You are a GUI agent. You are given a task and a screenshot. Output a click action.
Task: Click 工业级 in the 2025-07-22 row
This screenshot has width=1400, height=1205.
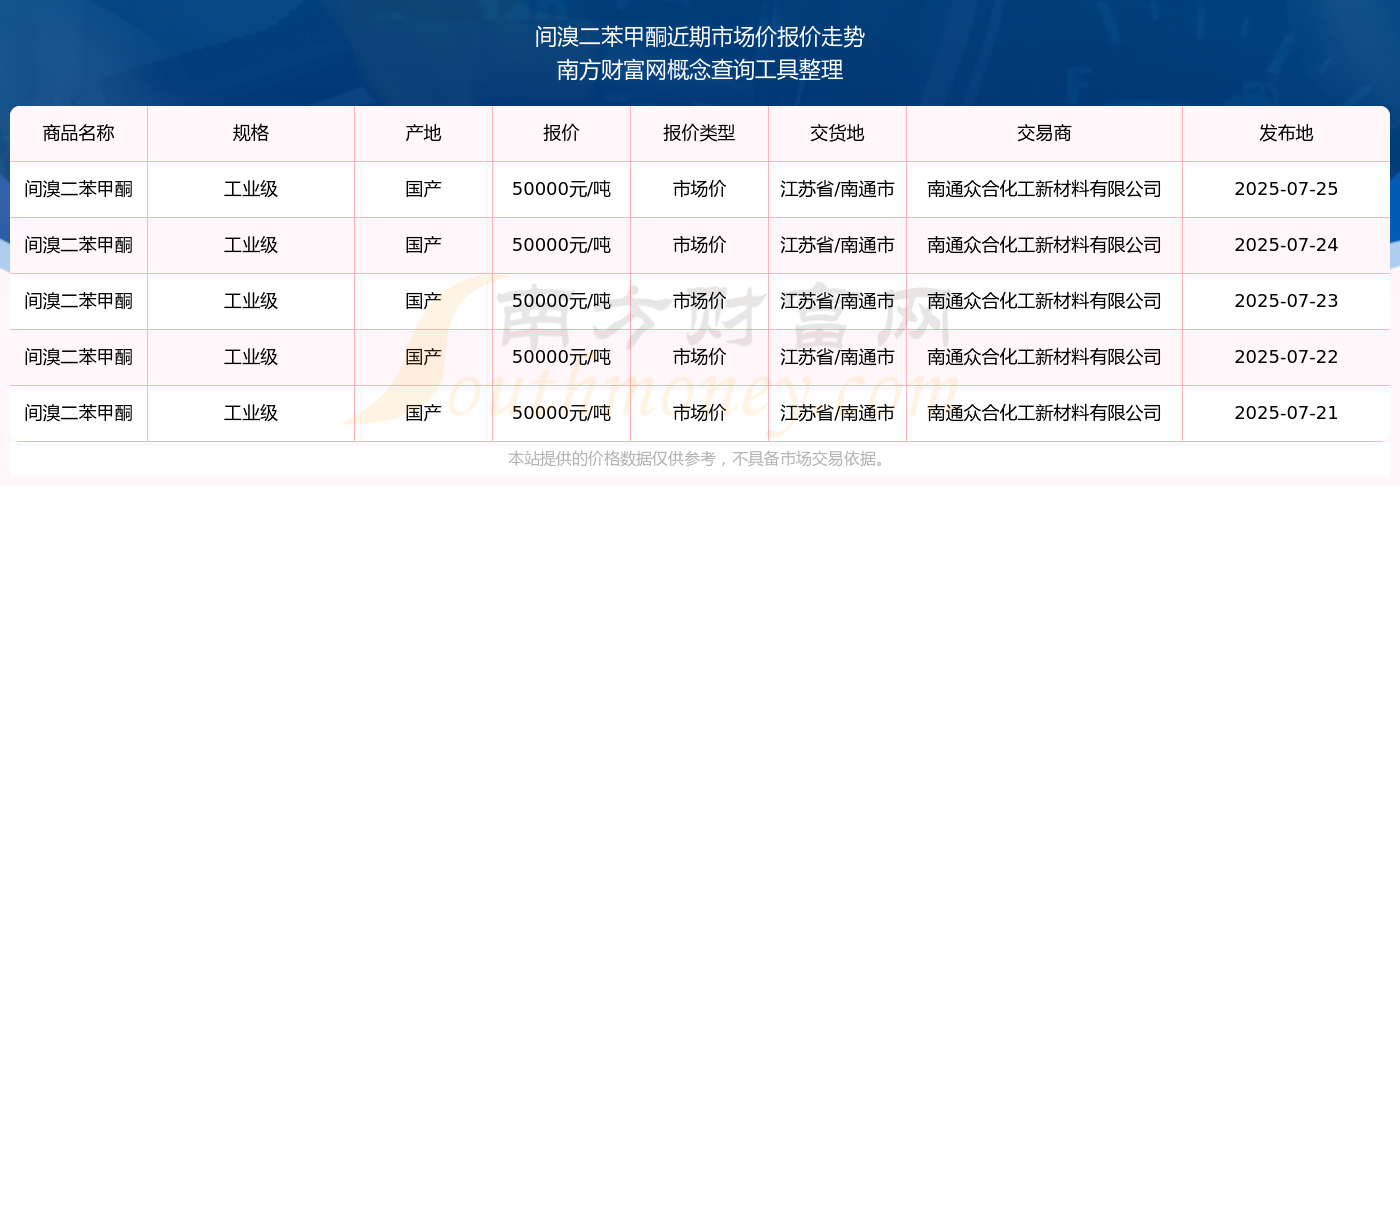pos(251,357)
